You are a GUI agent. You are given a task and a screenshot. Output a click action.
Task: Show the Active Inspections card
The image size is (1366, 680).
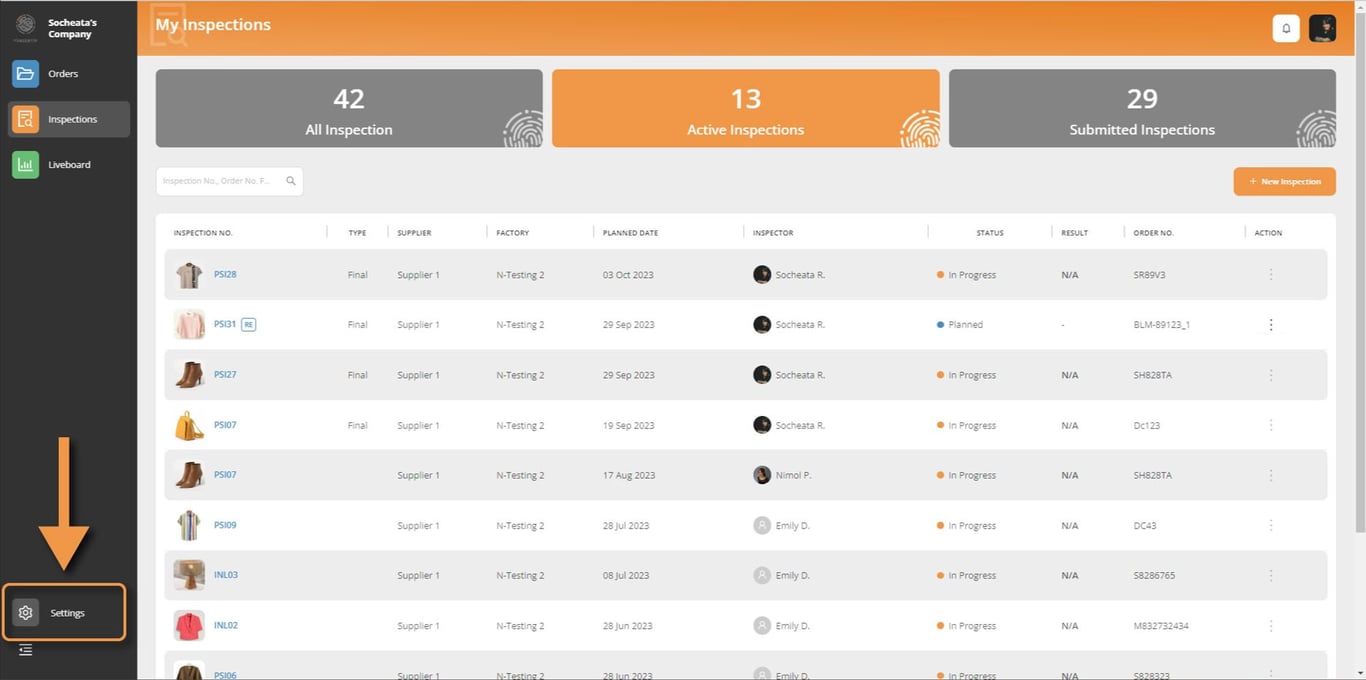click(746, 108)
